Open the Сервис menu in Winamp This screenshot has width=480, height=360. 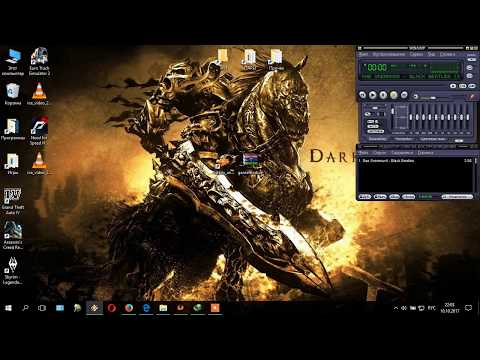point(416,54)
